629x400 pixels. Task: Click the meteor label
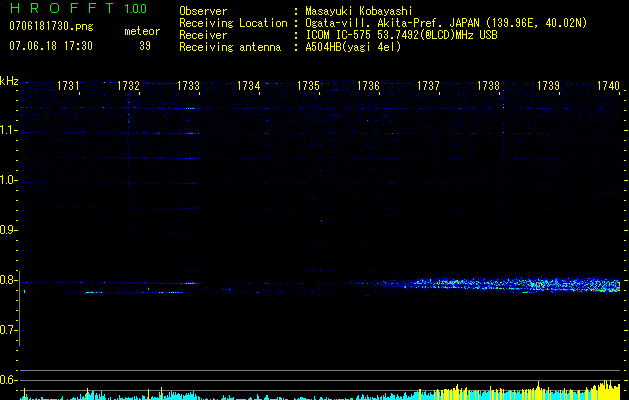coord(142,31)
